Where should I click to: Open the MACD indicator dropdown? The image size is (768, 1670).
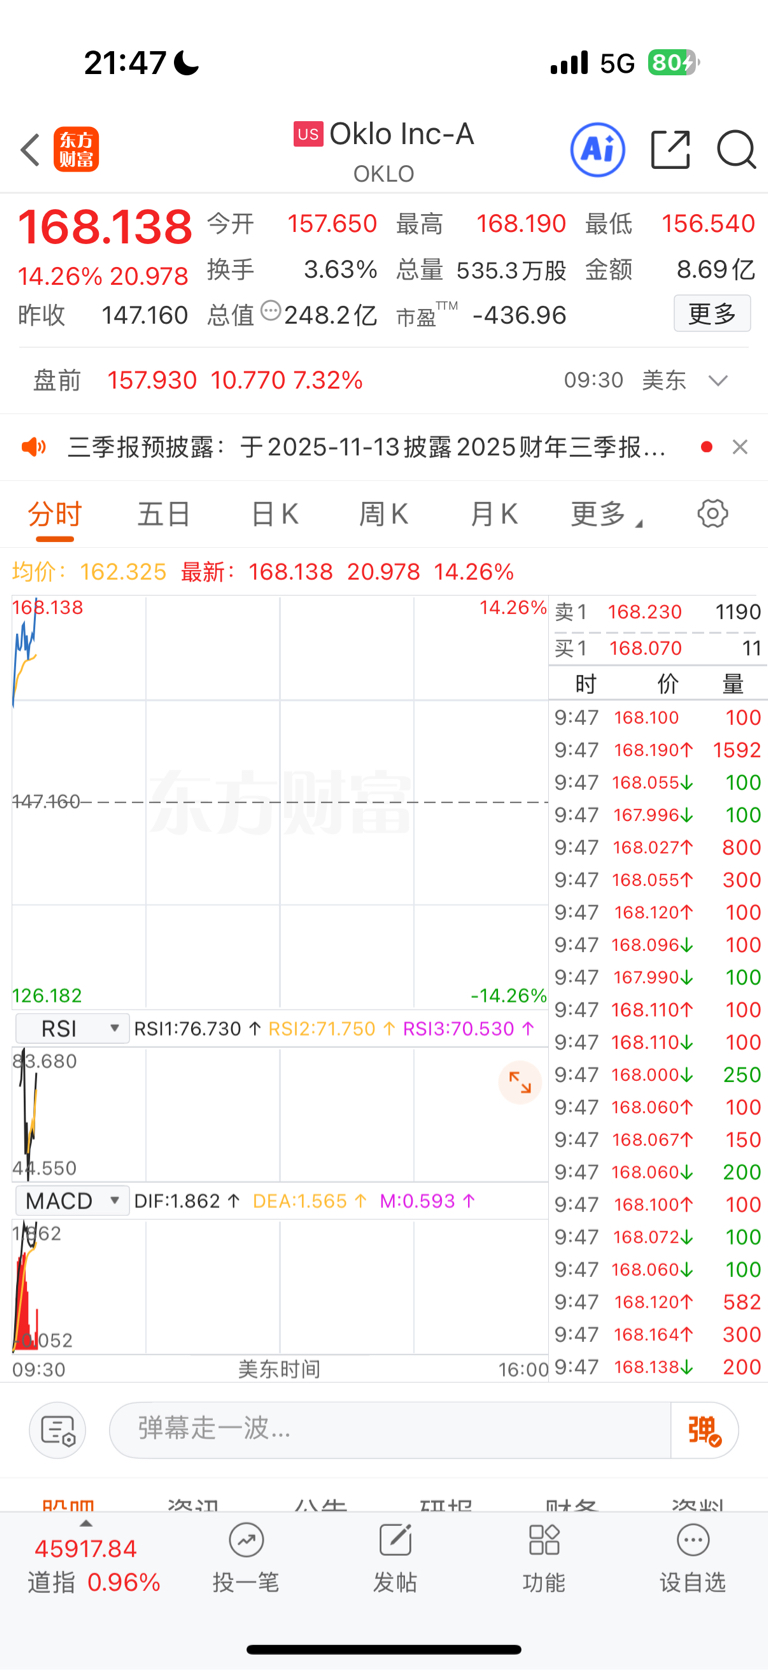click(x=72, y=1201)
